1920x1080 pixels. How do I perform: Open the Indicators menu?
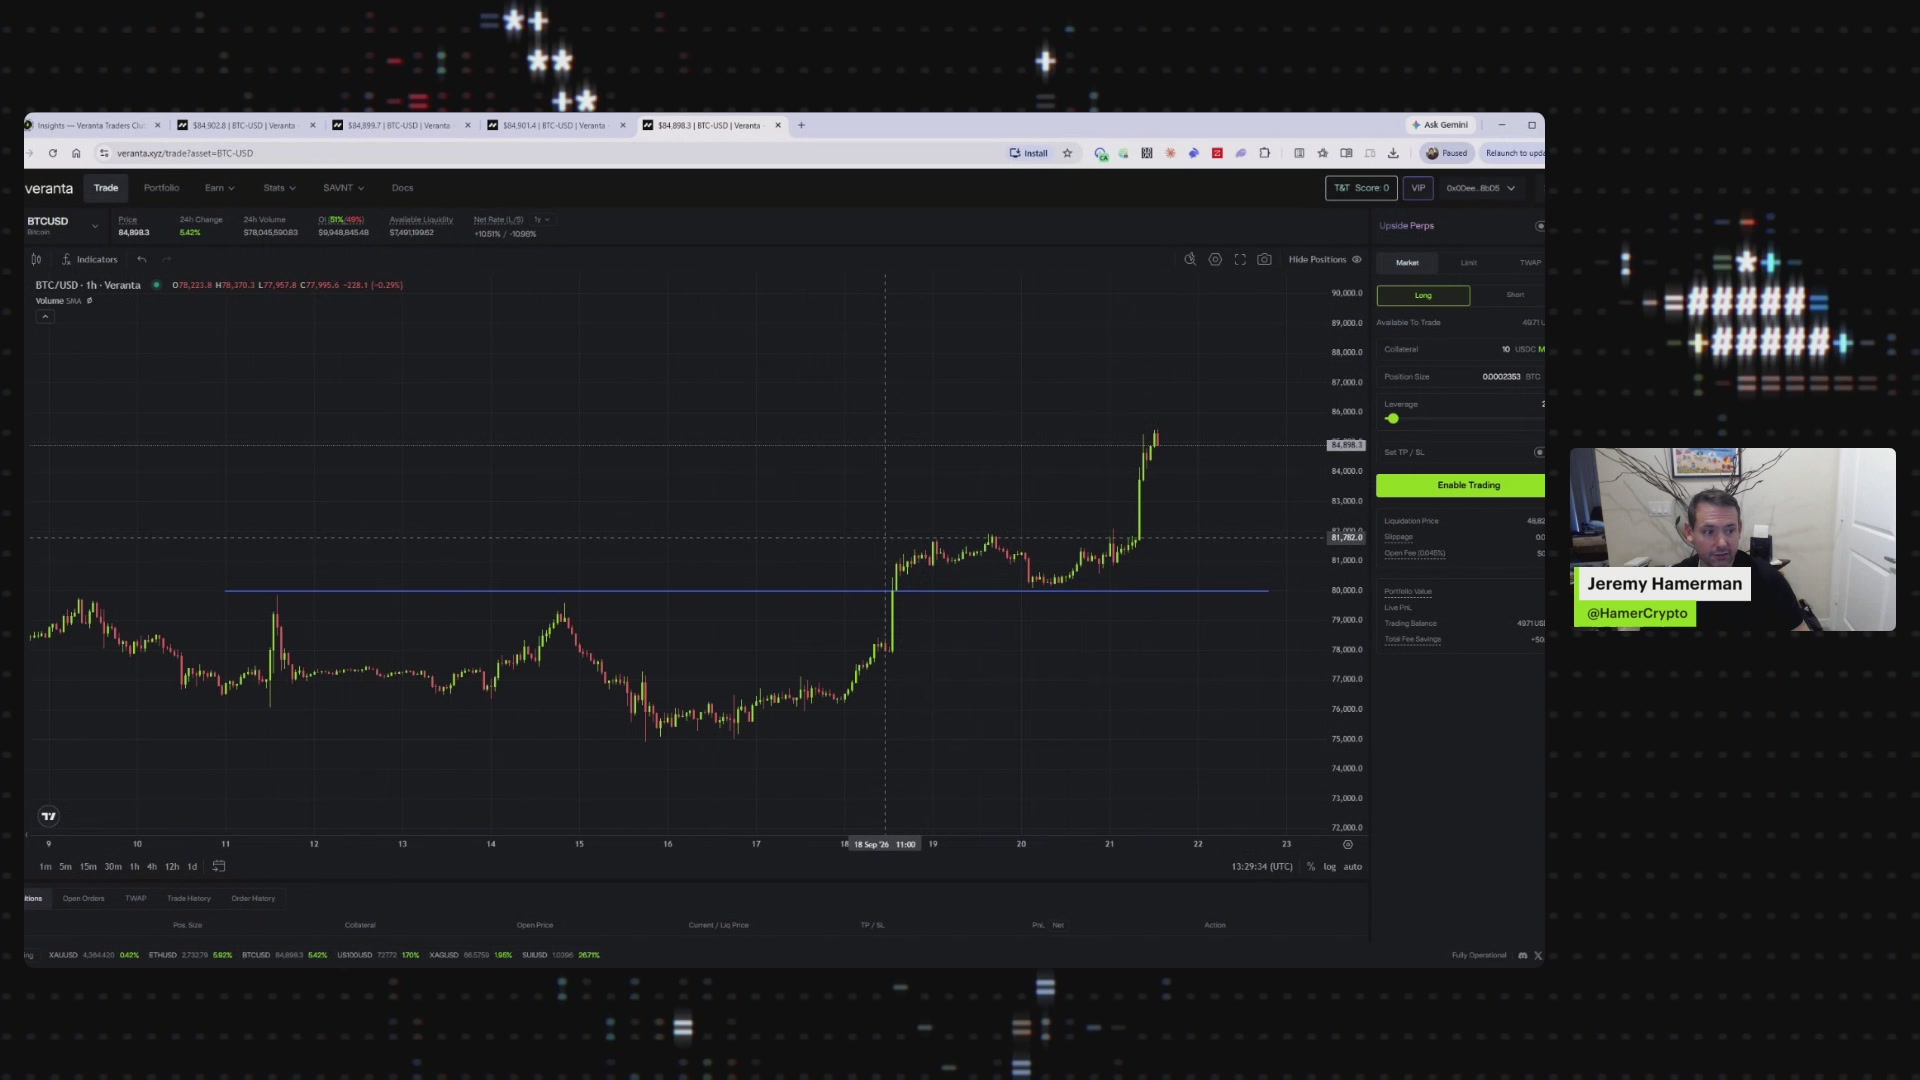point(89,259)
